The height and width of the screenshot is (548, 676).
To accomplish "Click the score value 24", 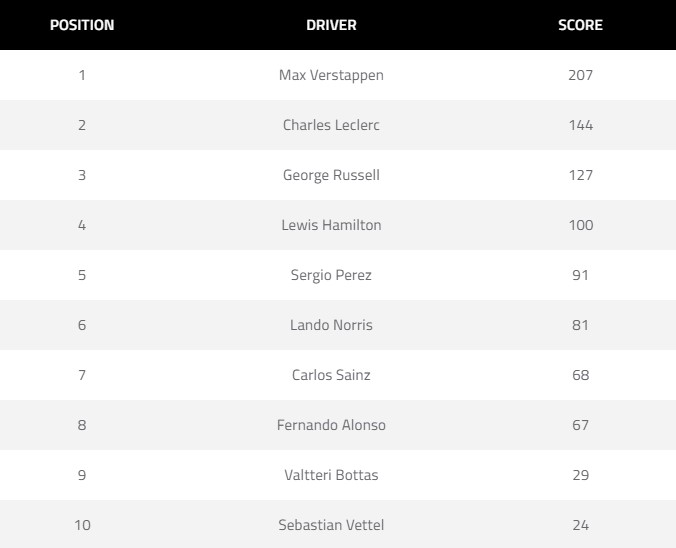I will click(580, 525).
